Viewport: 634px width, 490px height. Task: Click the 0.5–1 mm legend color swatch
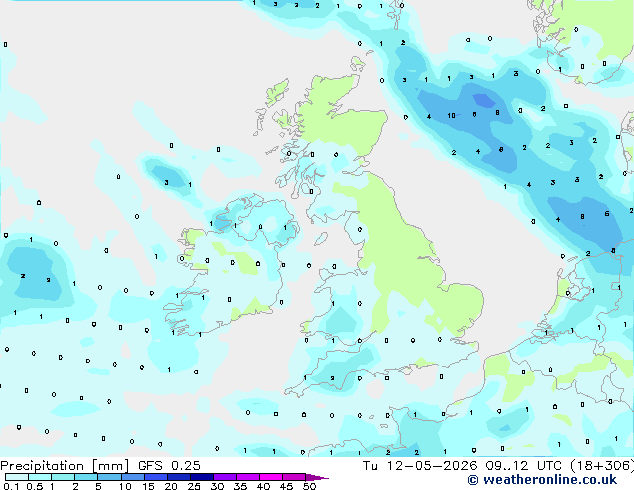[40, 477]
